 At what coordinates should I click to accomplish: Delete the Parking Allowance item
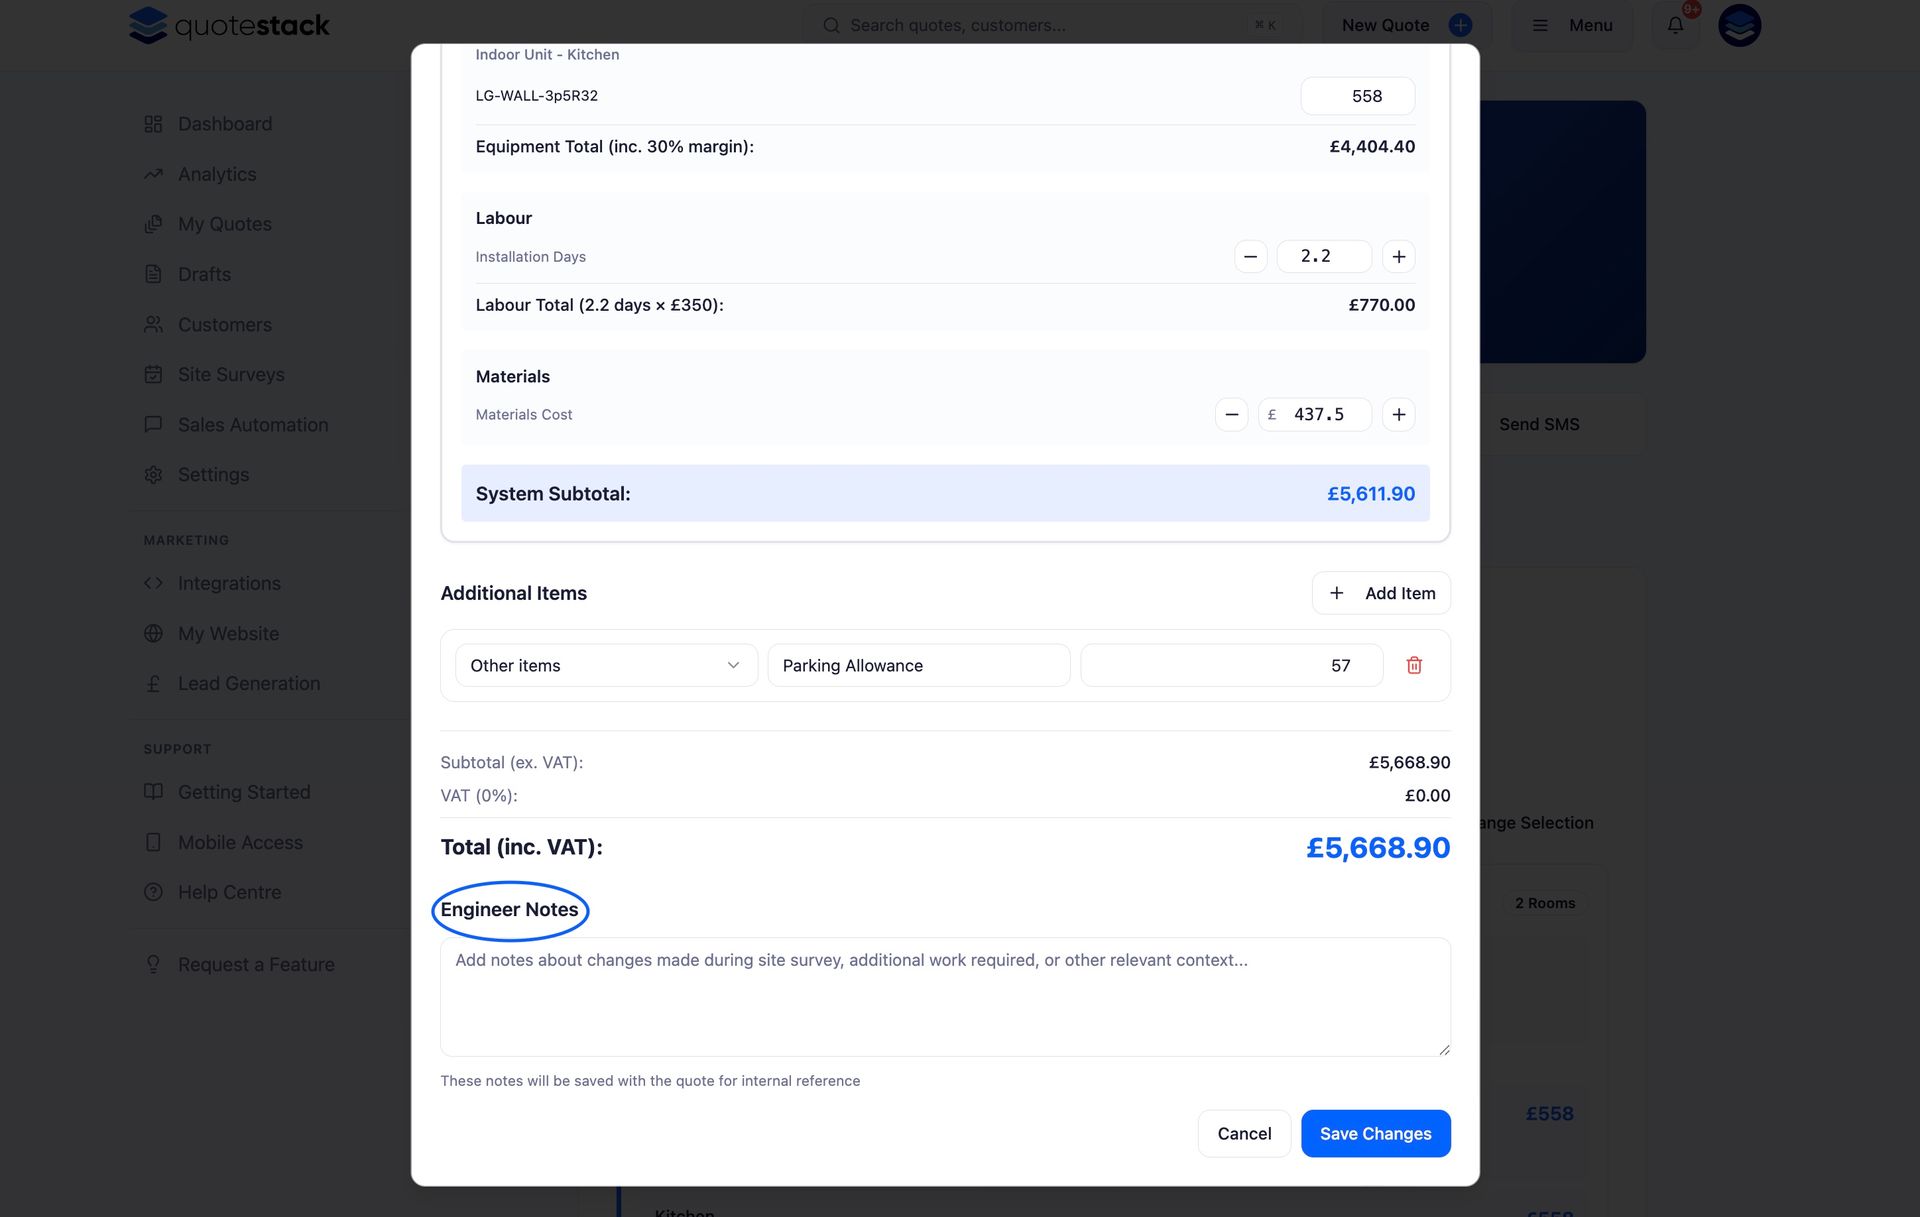click(x=1414, y=666)
